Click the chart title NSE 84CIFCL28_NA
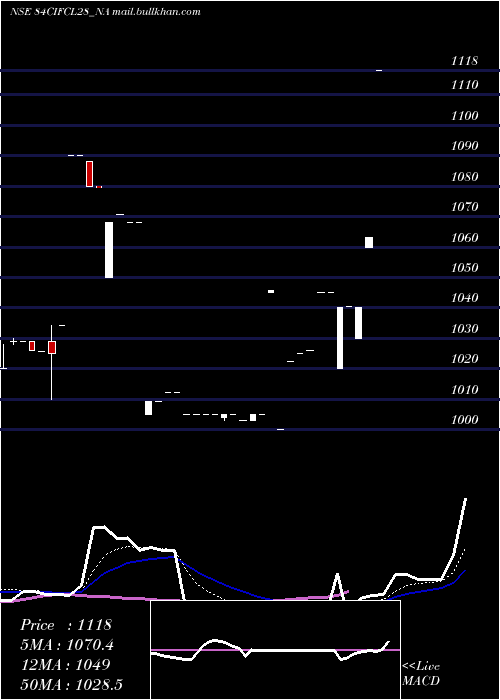This screenshot has height=700, width=500. tap(60, 12)
